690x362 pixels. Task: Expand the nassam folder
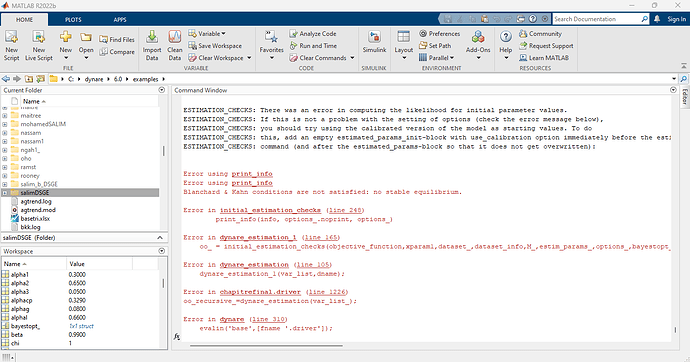[x=4, y=133]
